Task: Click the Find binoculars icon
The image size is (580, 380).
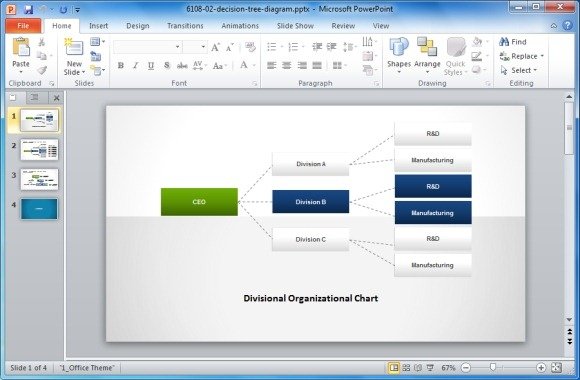Action: [504, 41]
